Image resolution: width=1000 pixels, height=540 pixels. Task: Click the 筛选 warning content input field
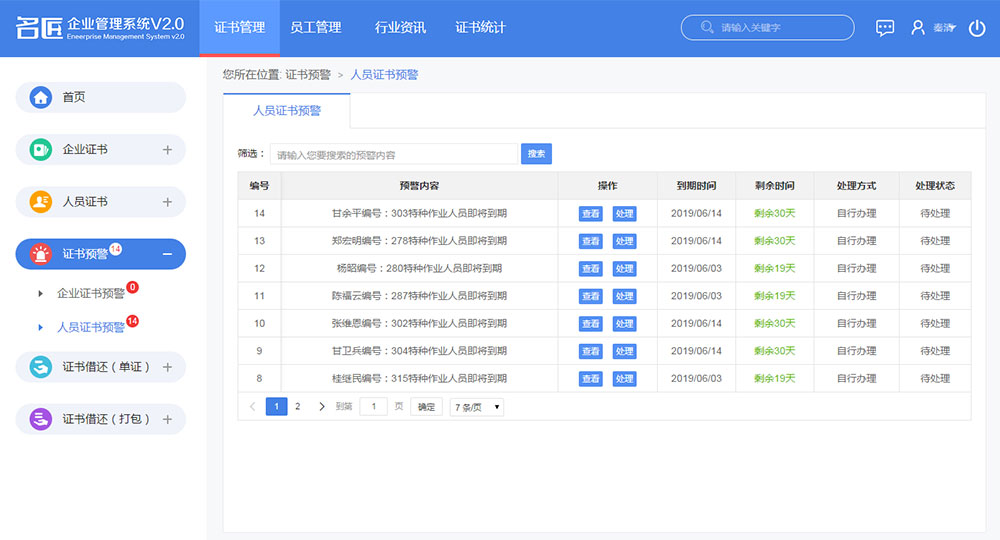tap(392, 155)
